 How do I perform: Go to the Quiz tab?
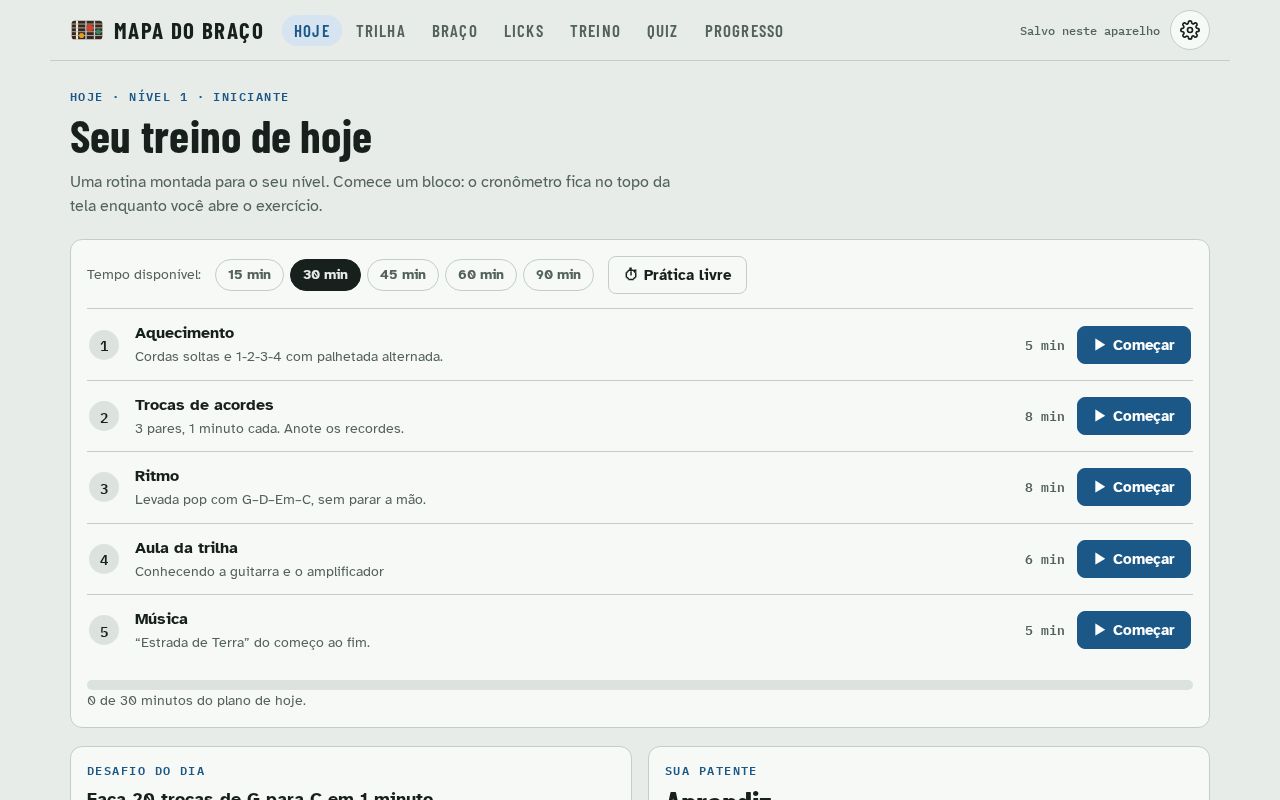662,31
